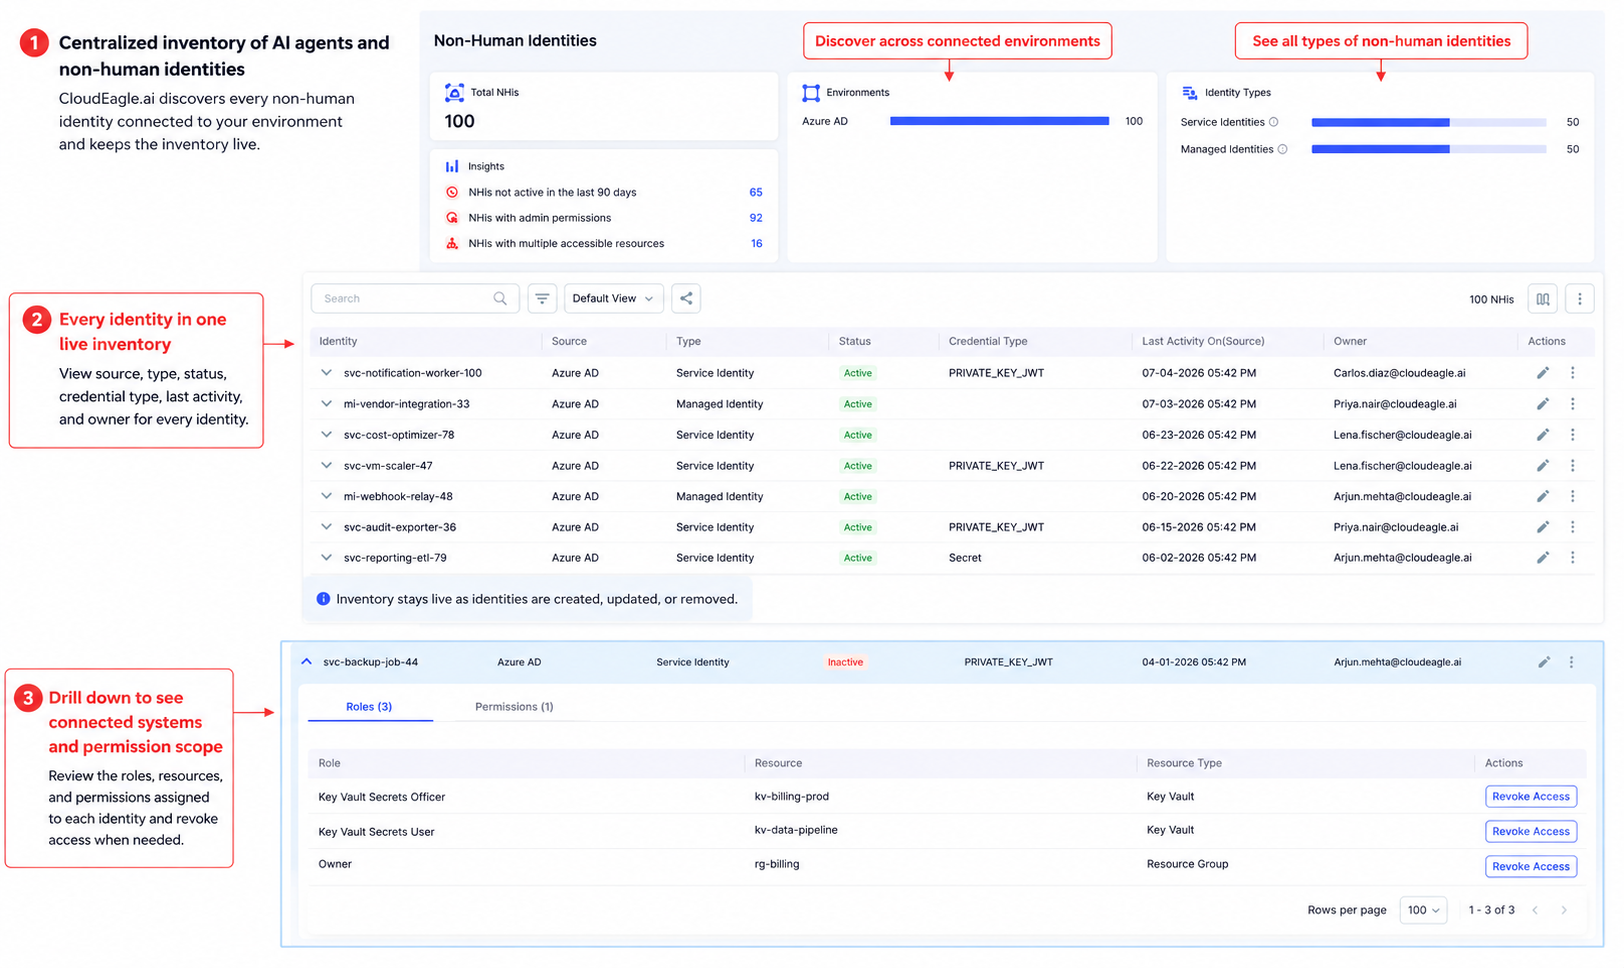Open more actions for svc-vm-scaler-47

tap(1572, 466)
